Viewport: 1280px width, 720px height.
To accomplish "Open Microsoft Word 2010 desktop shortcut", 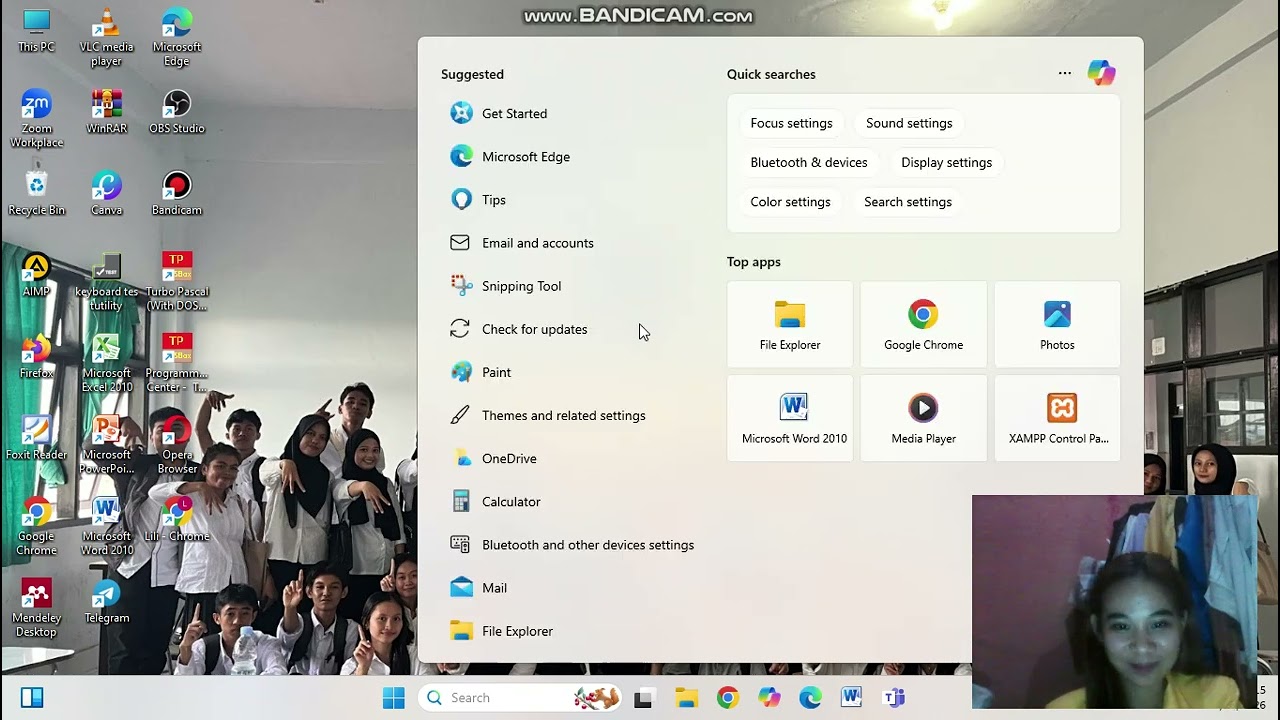I will coord(106,527).
